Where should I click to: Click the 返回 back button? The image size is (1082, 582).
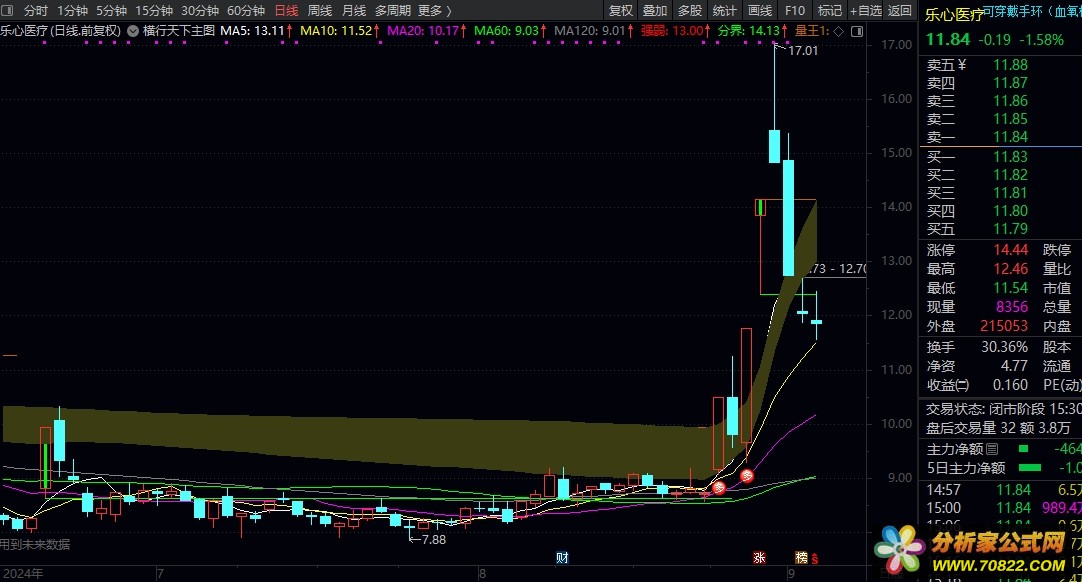pyautogui.click(x=899, y=10)
